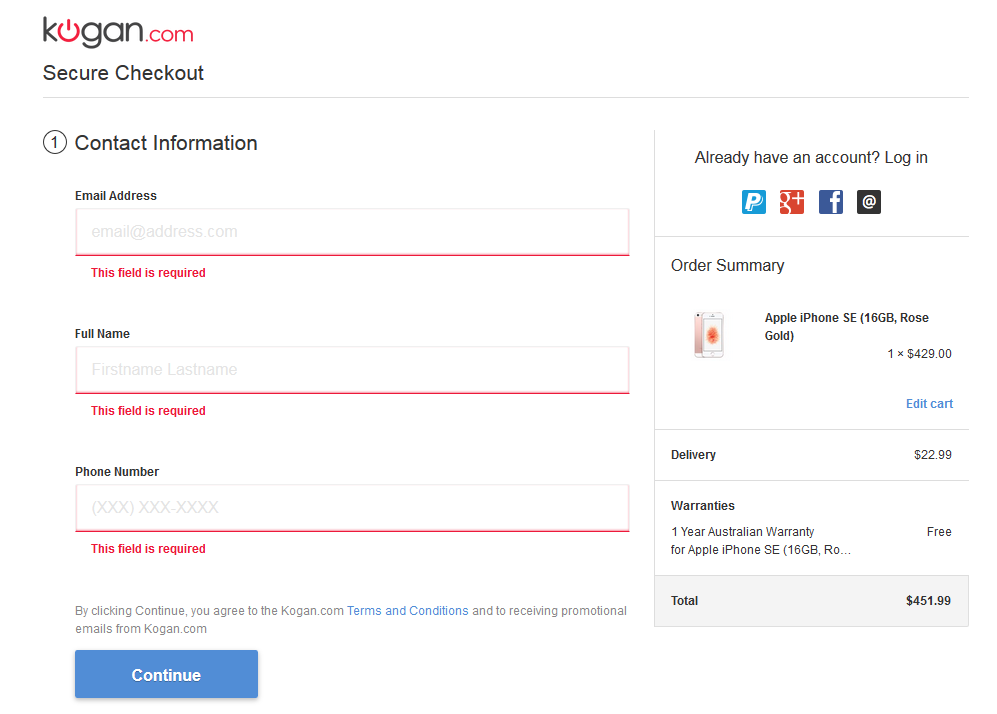This screenshot has height=714, width=997.
Task: Click the step 1 circle icon
Action: [54, 143]
